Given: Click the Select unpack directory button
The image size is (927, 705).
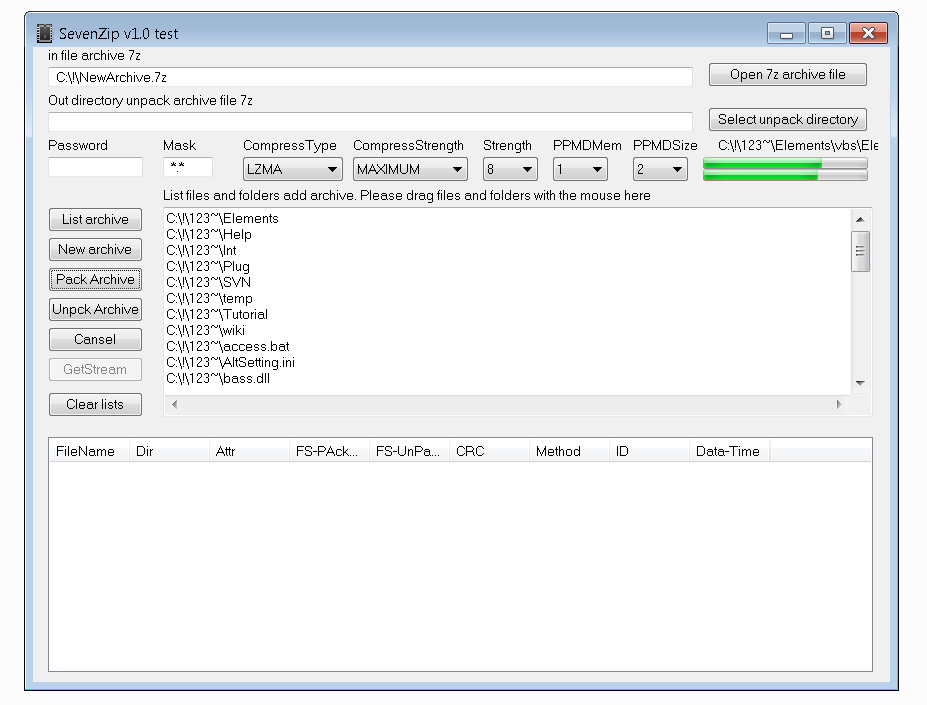Looking at the screenshot, I should point(787,119).
